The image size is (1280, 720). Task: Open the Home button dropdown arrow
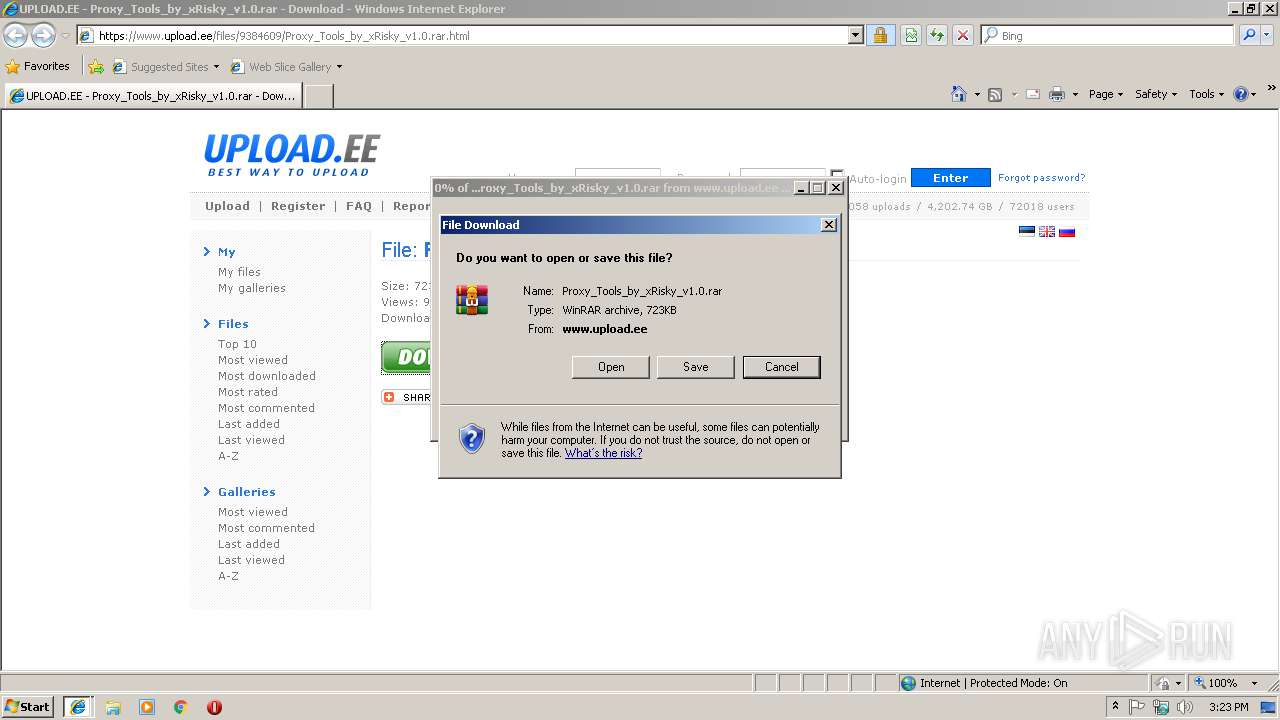[x=975, y=94]
